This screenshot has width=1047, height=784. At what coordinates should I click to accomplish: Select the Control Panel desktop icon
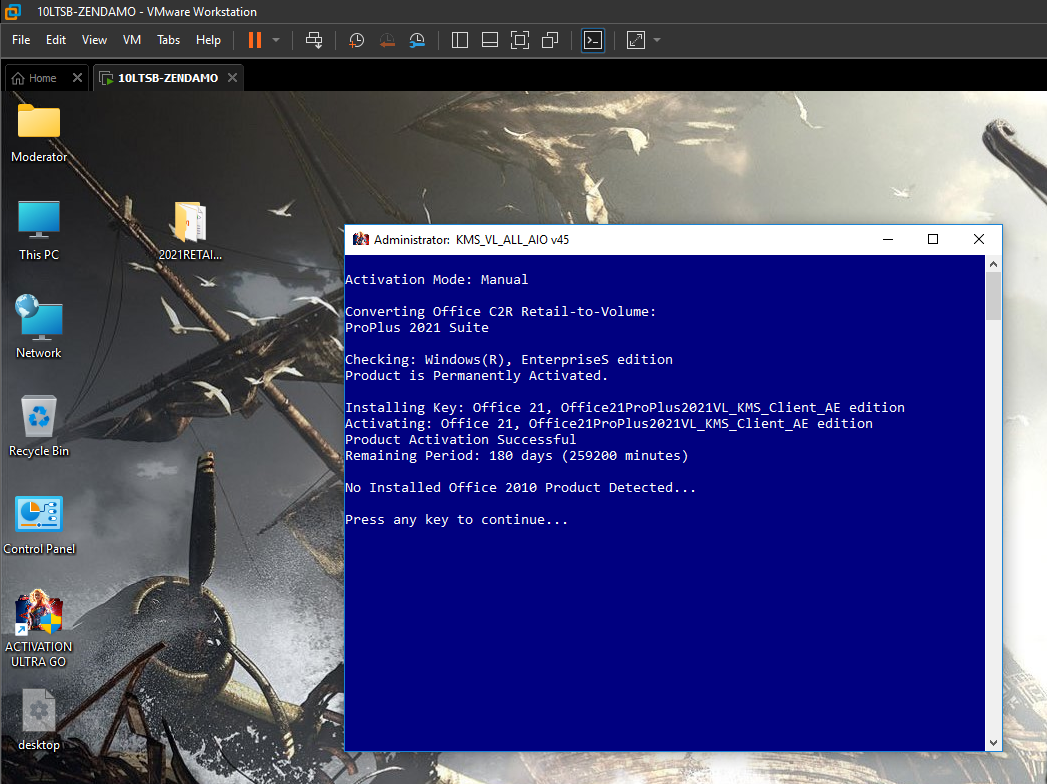point(39,525)
